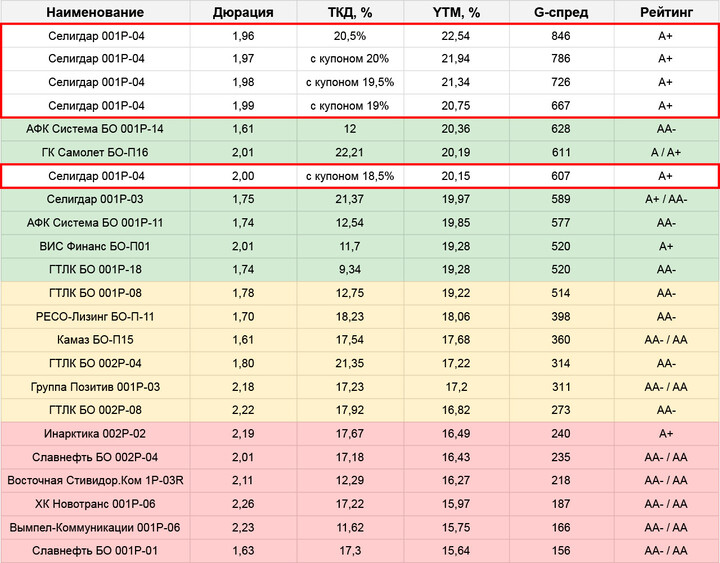Image resolution: width=720 pixels, height=563 pixels.
Task: Select РЕСО-Лизинг БО-П-11 name cell
Action: point(95,316)
